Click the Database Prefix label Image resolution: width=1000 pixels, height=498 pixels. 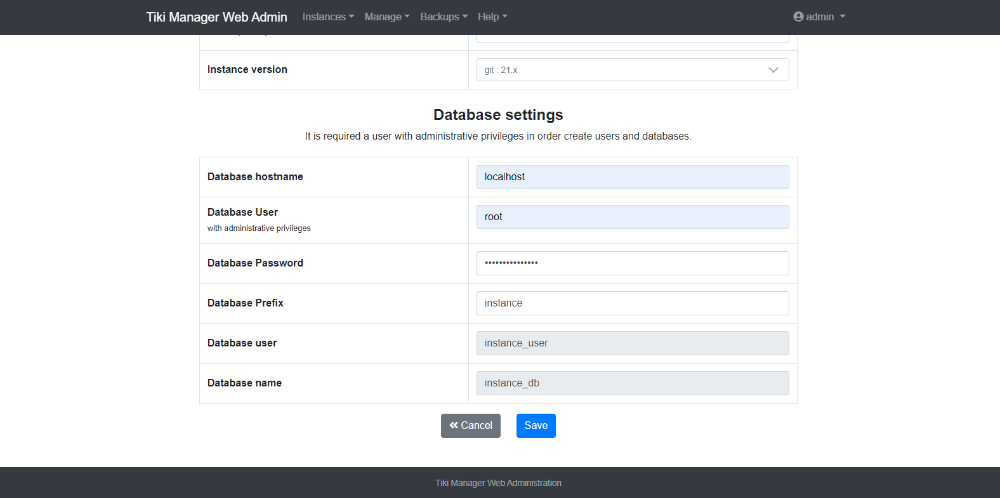(246, 303)
